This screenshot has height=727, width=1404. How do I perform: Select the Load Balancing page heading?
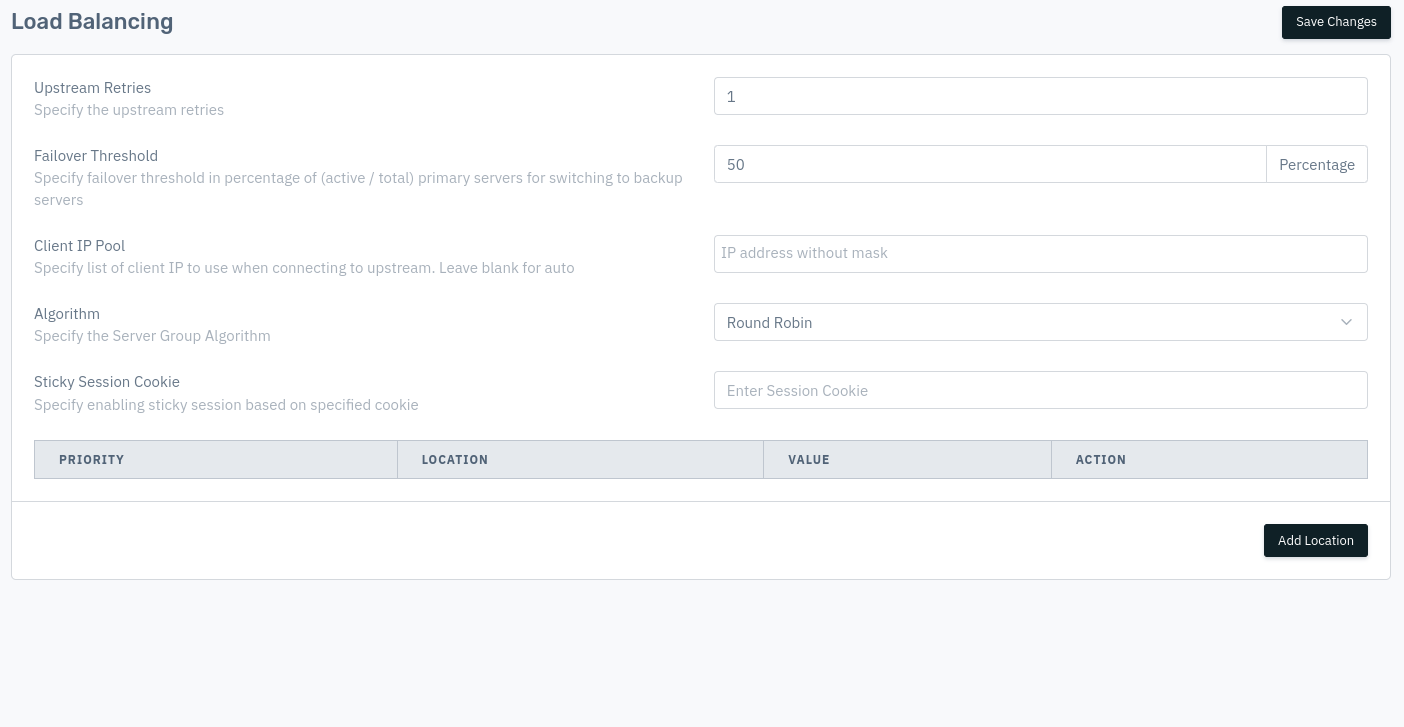click(92, 21)
